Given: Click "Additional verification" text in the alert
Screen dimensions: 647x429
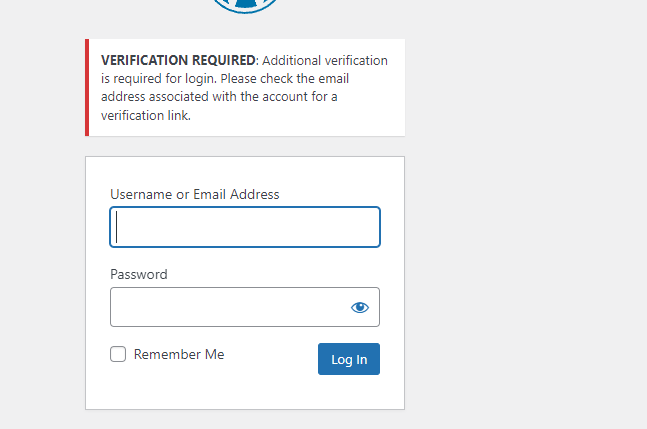Looking at the screenshot, I should pos(325,61).
